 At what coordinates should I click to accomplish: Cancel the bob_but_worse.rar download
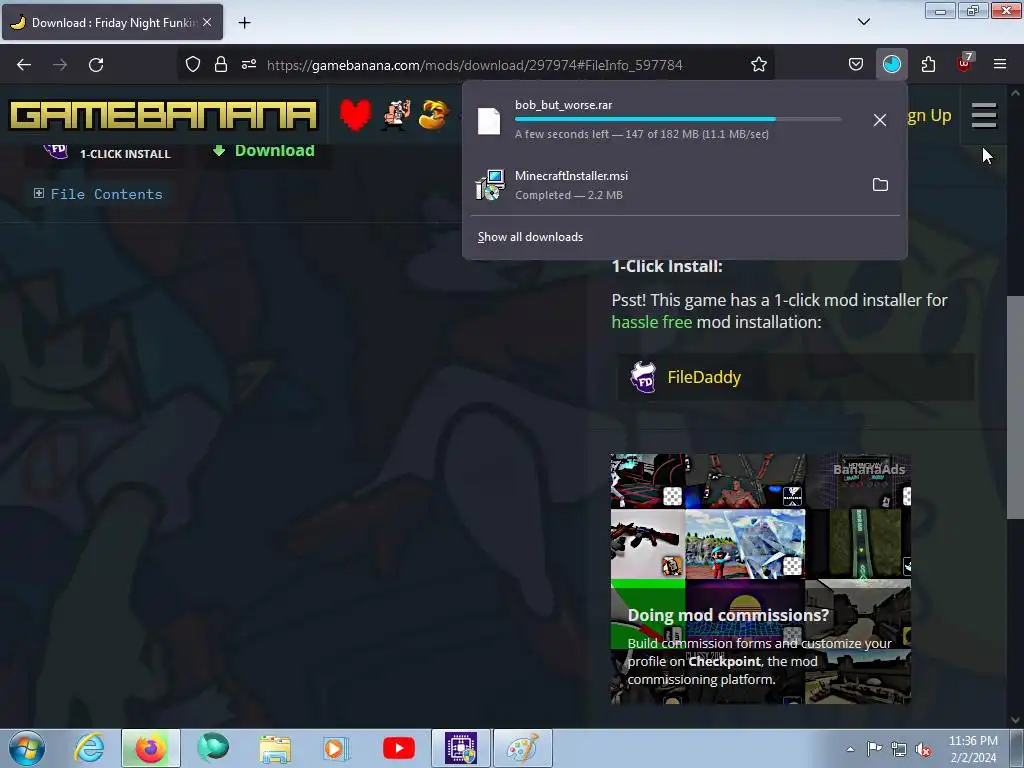[880, 120]
